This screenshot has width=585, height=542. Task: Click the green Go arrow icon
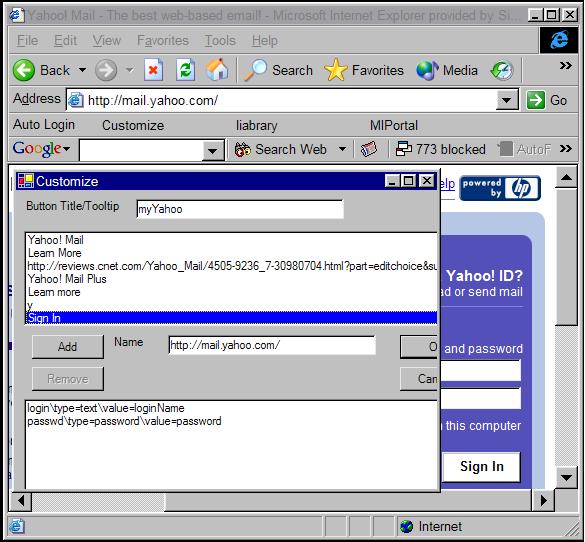[535, 100]
